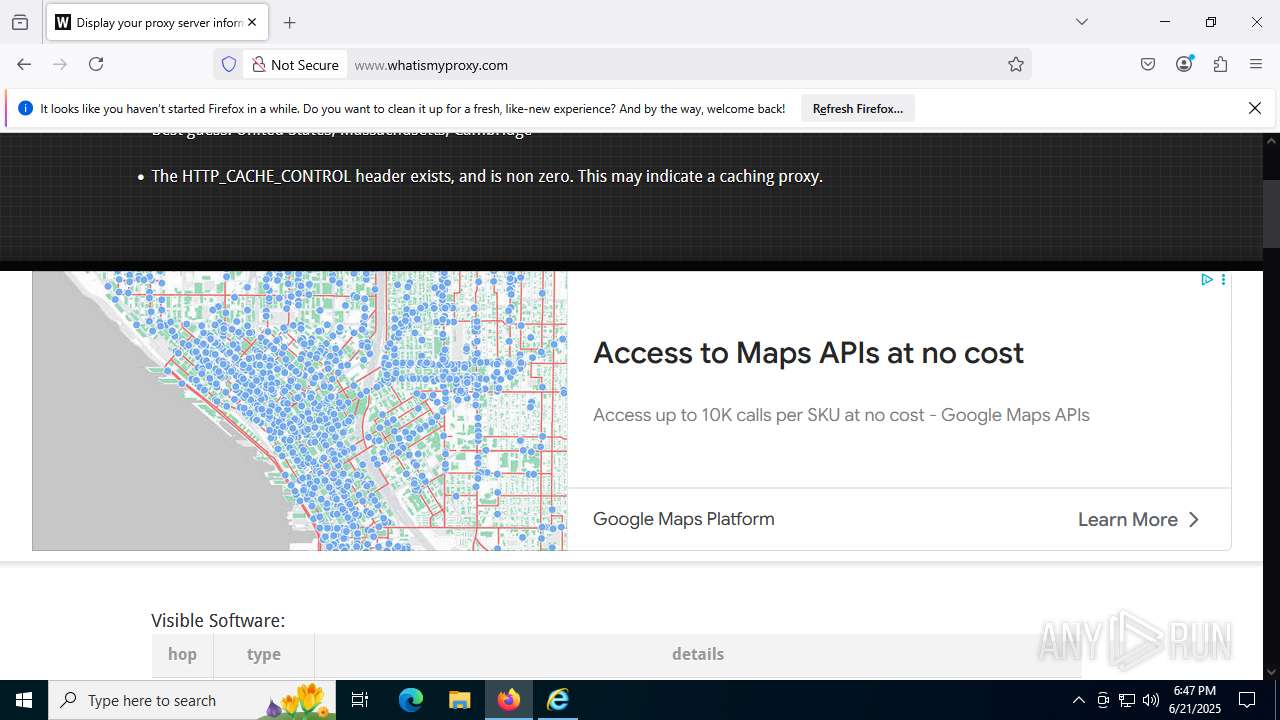Click the Refresh Firefox button
The height and width of the screenshot is (720, 1280).
coord(858,108)
